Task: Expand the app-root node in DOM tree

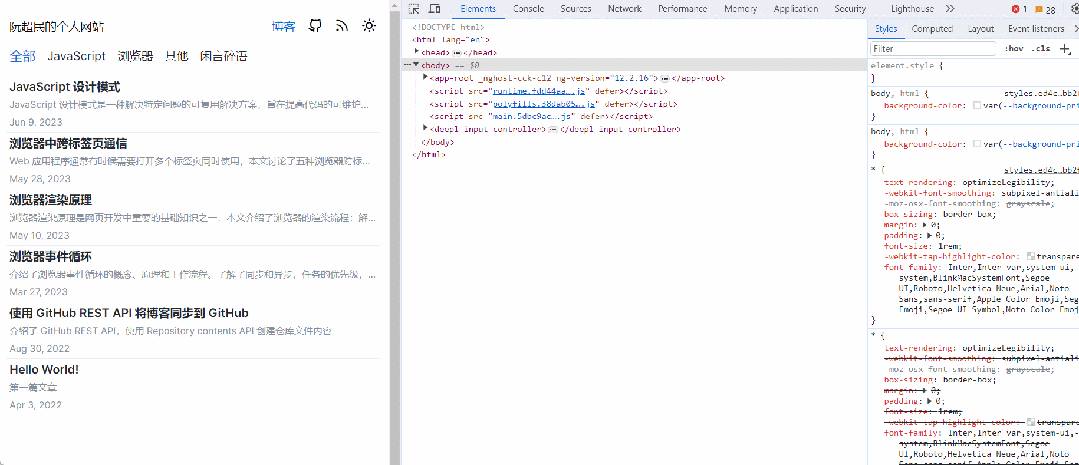Action: pos(425,78)
